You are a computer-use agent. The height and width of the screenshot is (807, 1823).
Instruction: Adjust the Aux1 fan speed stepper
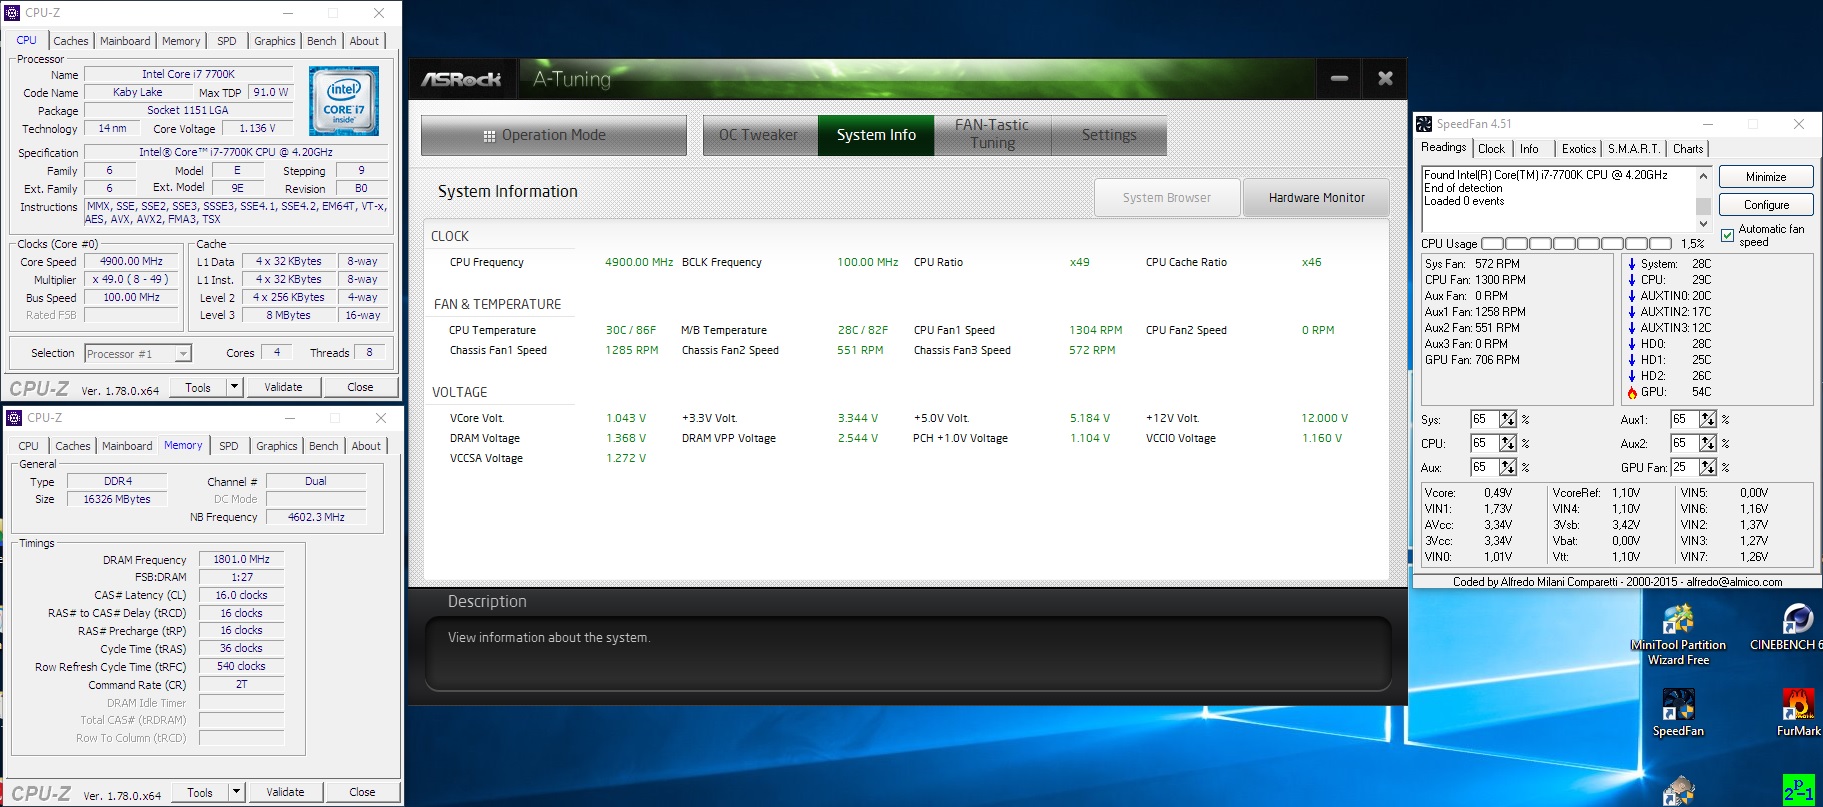point(1708,419)
